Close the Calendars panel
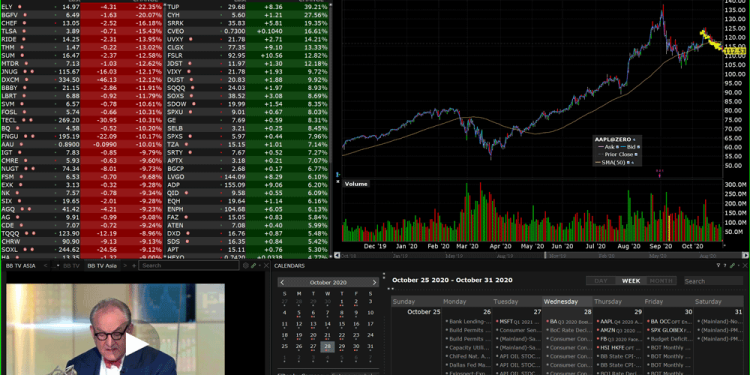Viewport: 750px width, 375px height. point(745,265)
